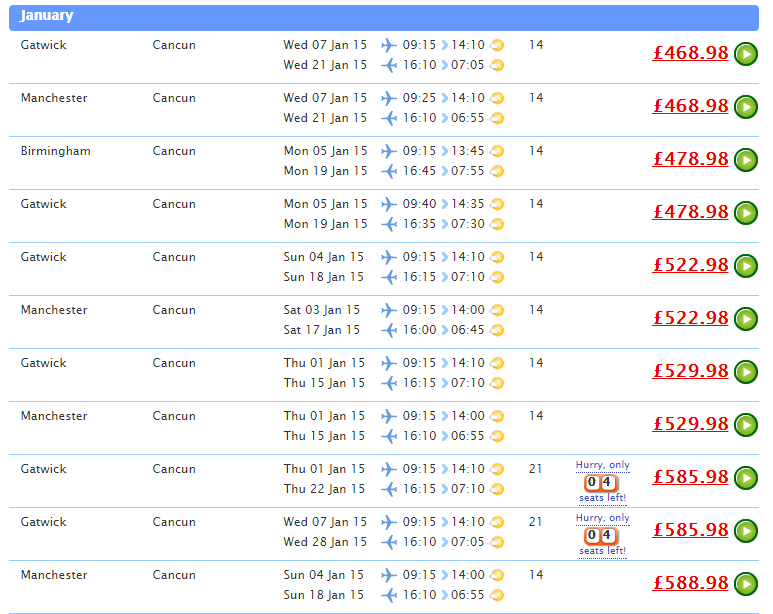
Task: Click weather icon next to 13:45 arrival
Action: tap(497, 151)
